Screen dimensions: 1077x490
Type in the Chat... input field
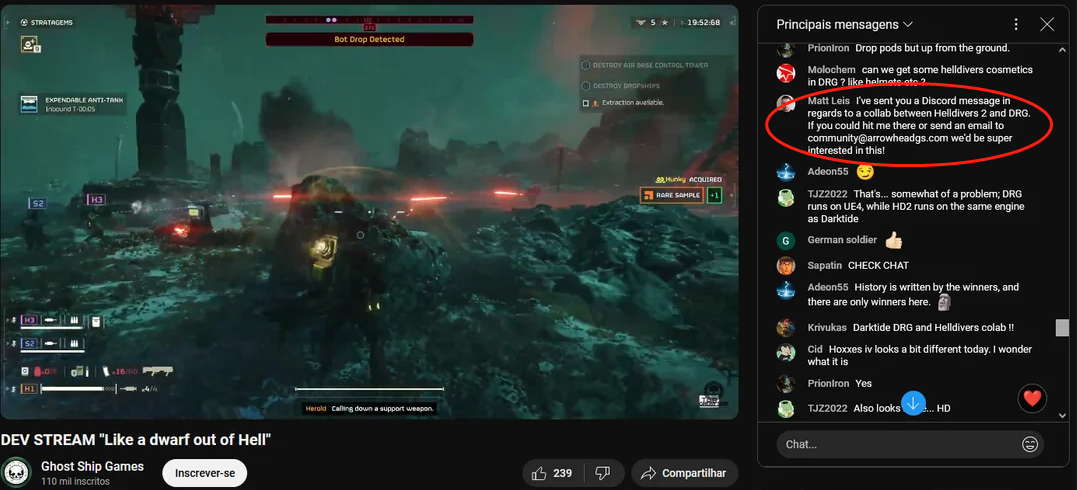tap(895, 444)
